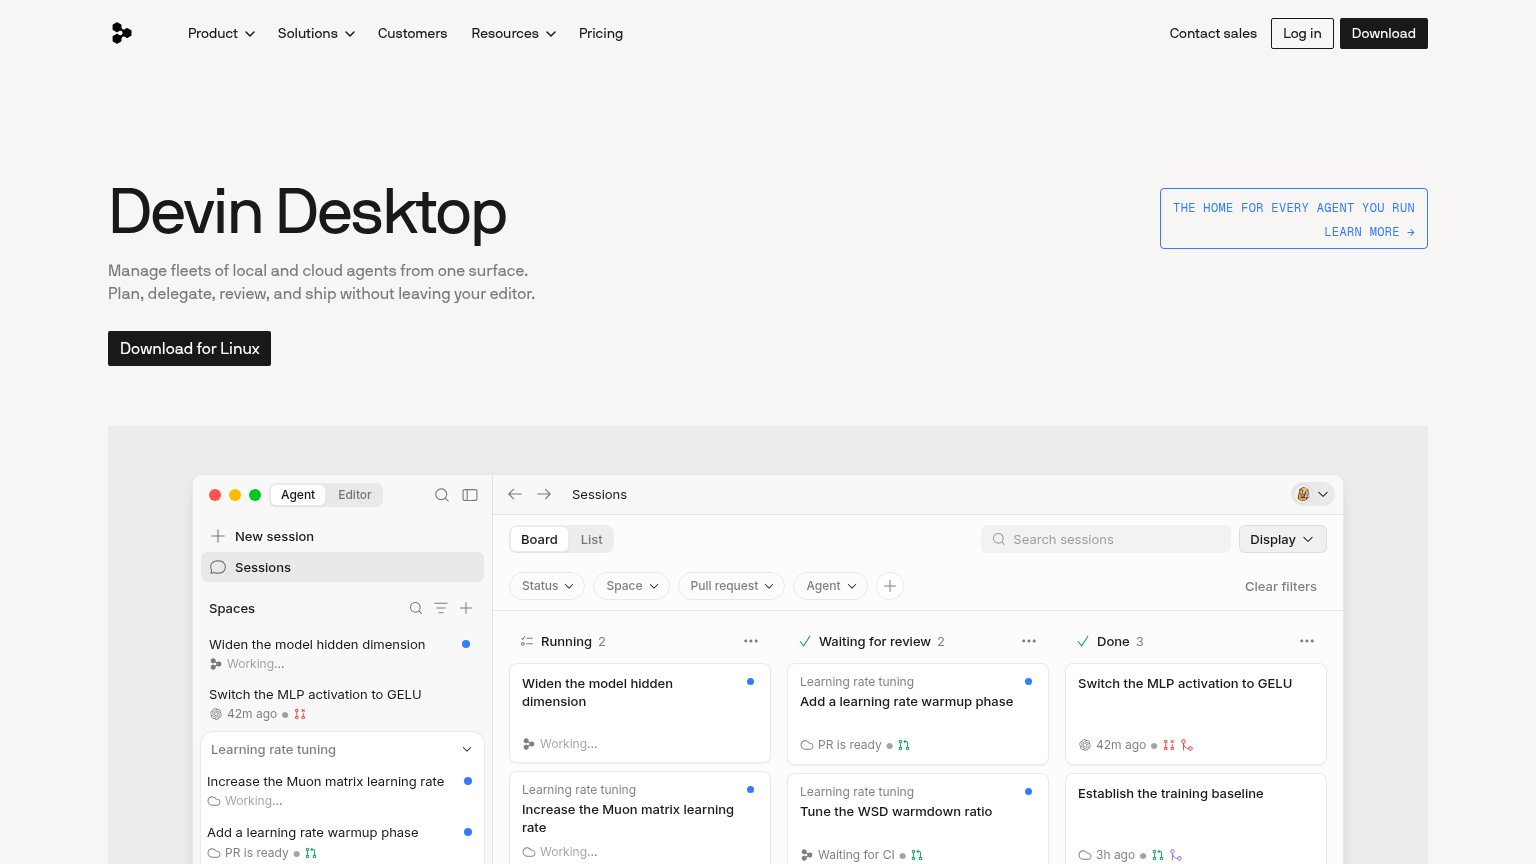Open the Done card Switch the MLP activation to GELU
This screenshot has width=1536, height=864.
point(1196,714)
